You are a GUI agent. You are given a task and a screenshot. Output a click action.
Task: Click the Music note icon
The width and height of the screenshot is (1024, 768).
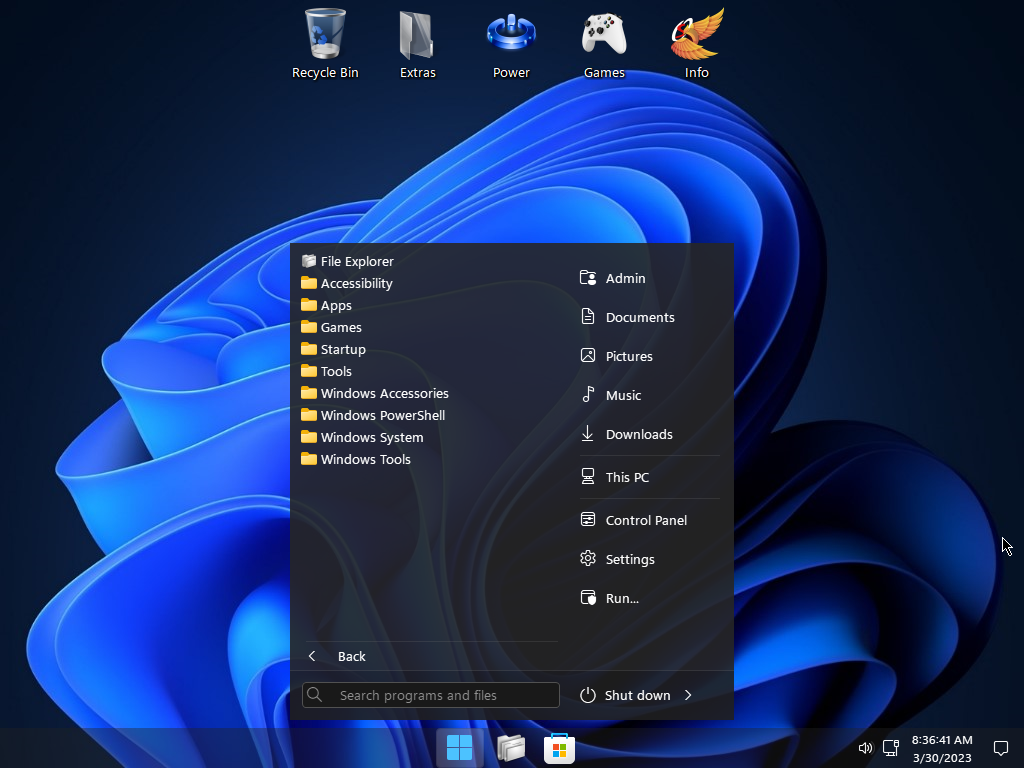[x=588, y=394]
